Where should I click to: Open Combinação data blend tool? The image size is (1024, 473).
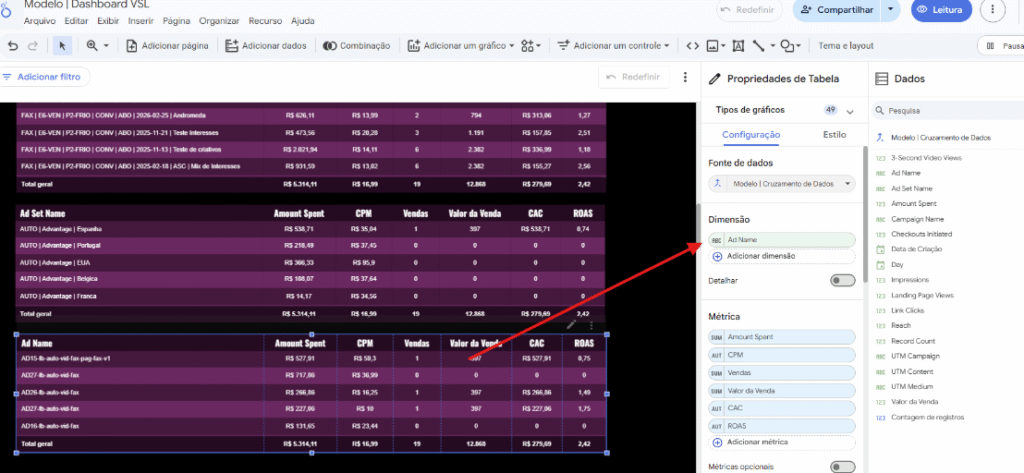[x=357, y=45]
